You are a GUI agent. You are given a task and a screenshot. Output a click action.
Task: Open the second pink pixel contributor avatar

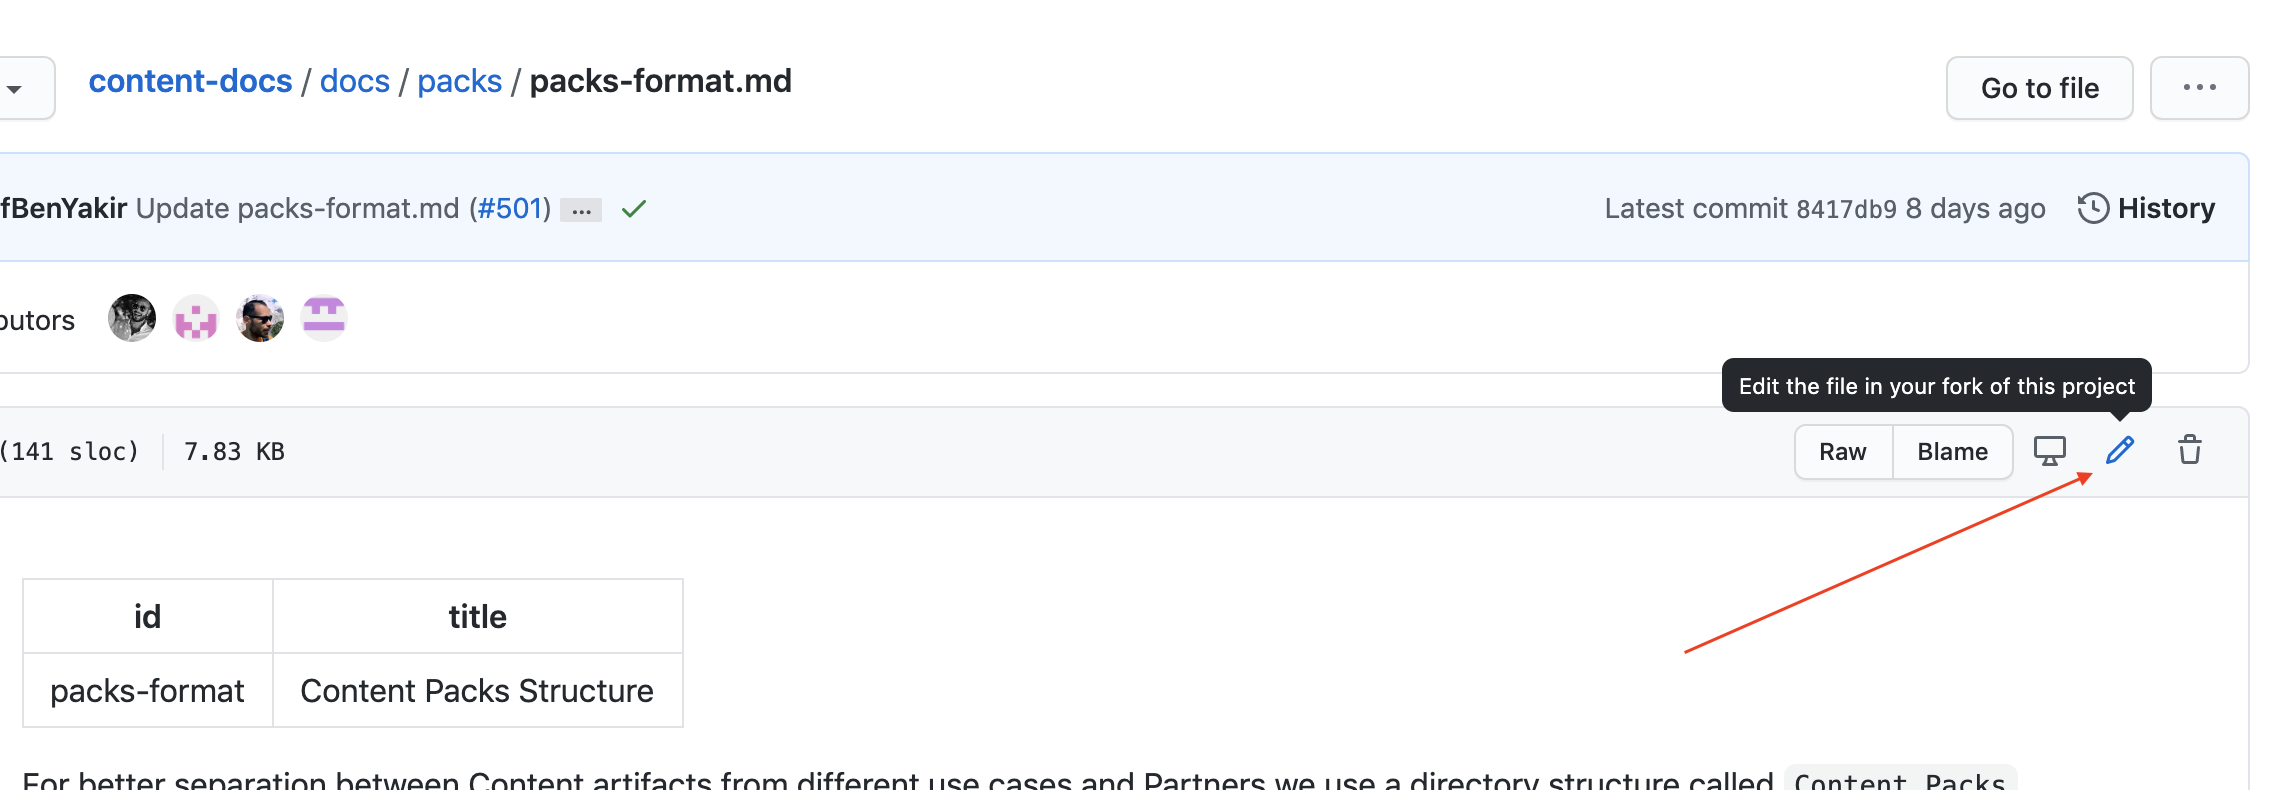196,319
